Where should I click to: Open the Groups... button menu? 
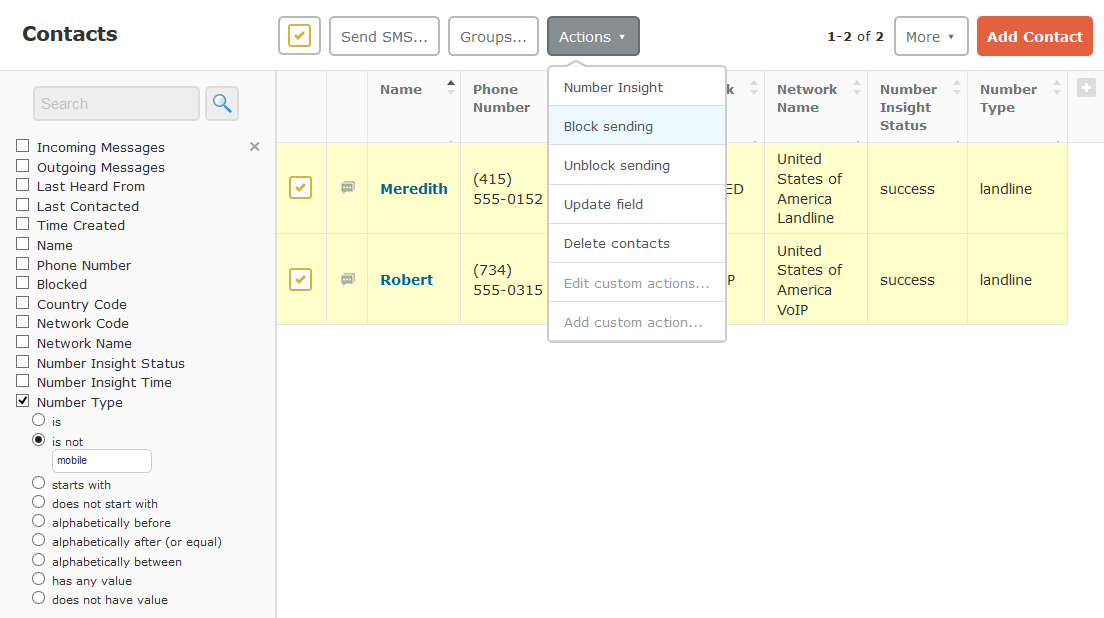pyautogui.click(x=493, y=37)
